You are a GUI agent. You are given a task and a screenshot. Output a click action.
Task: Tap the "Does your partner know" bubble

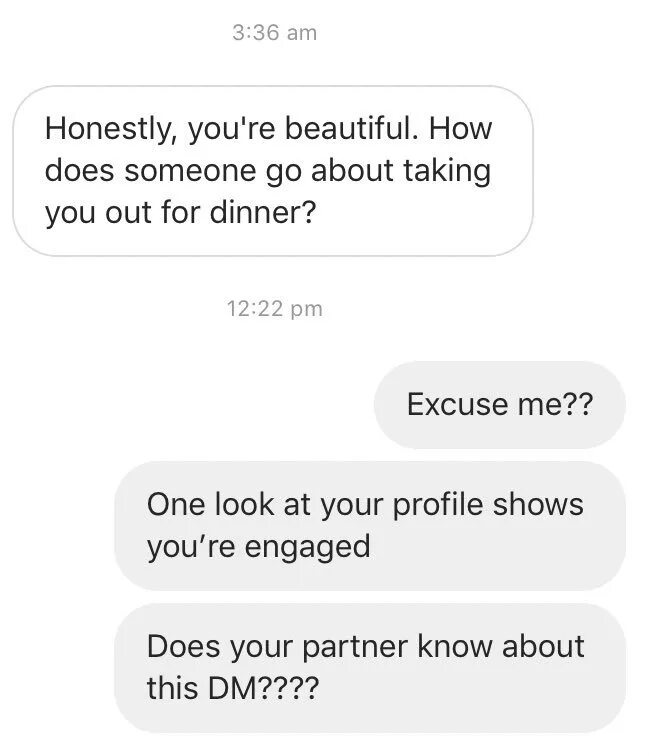click(369, 667)
